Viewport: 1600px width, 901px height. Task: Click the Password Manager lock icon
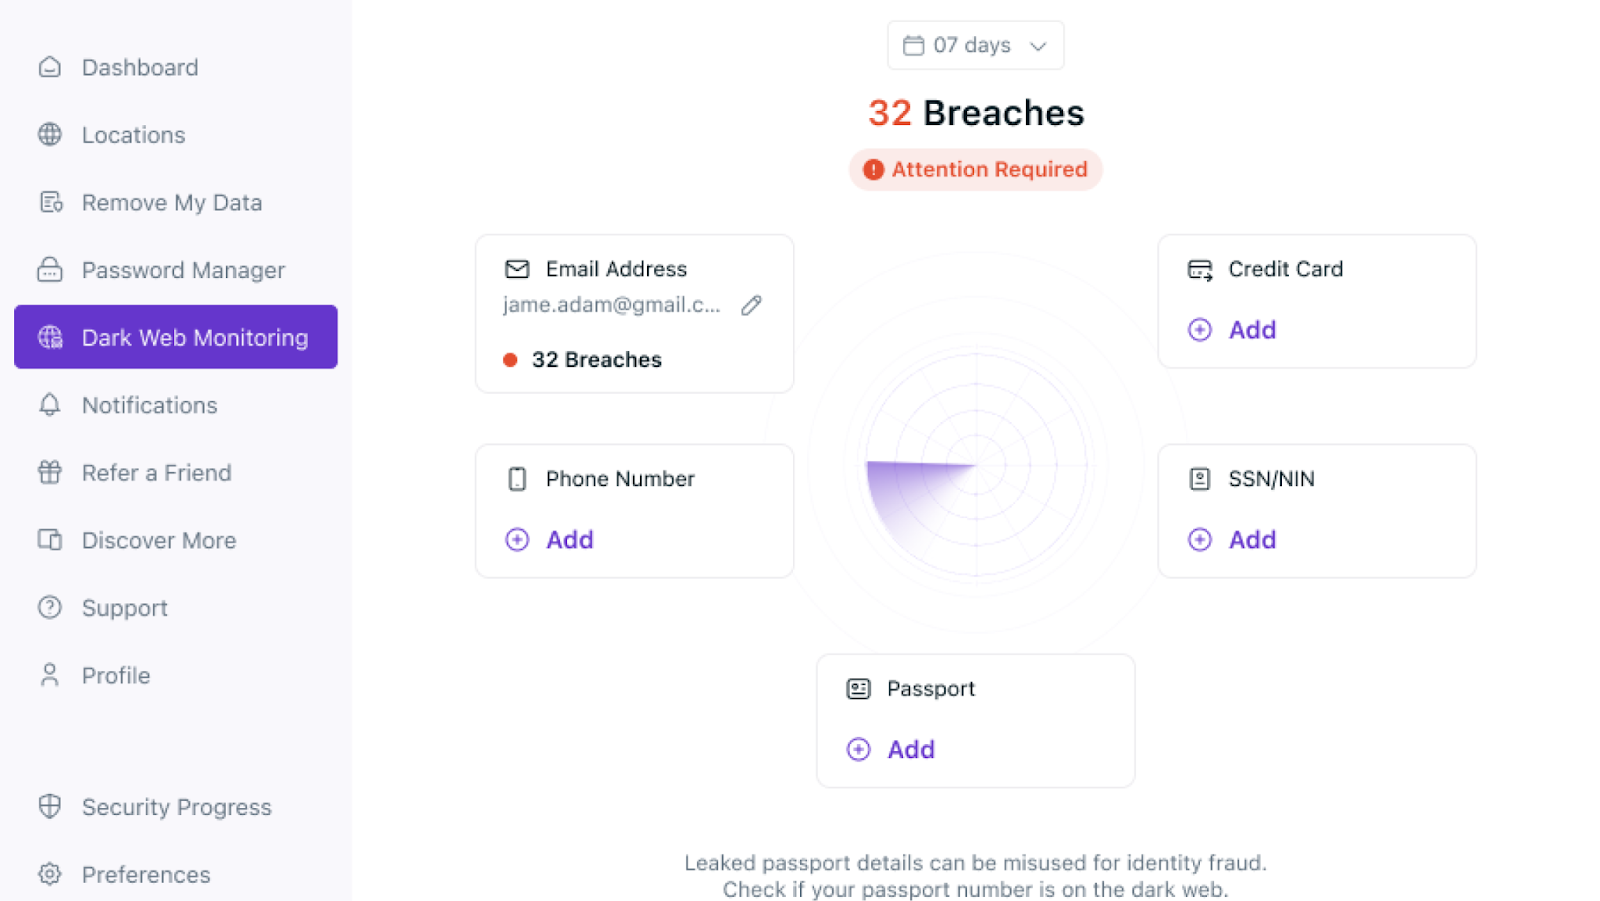(50, 270)
